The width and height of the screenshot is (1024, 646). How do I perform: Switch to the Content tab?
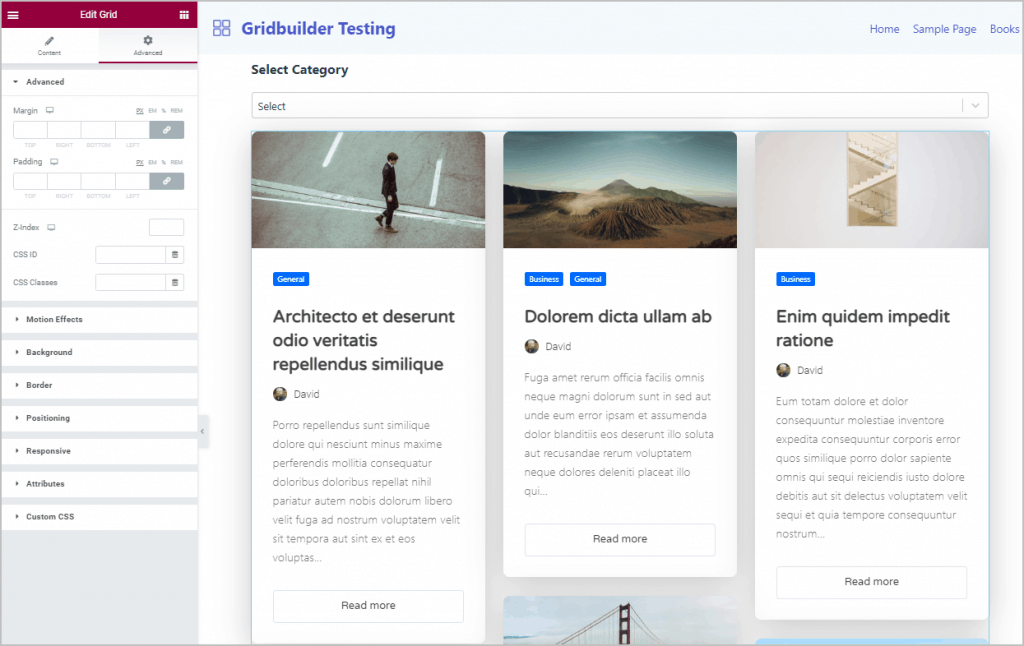pos(49,46)
